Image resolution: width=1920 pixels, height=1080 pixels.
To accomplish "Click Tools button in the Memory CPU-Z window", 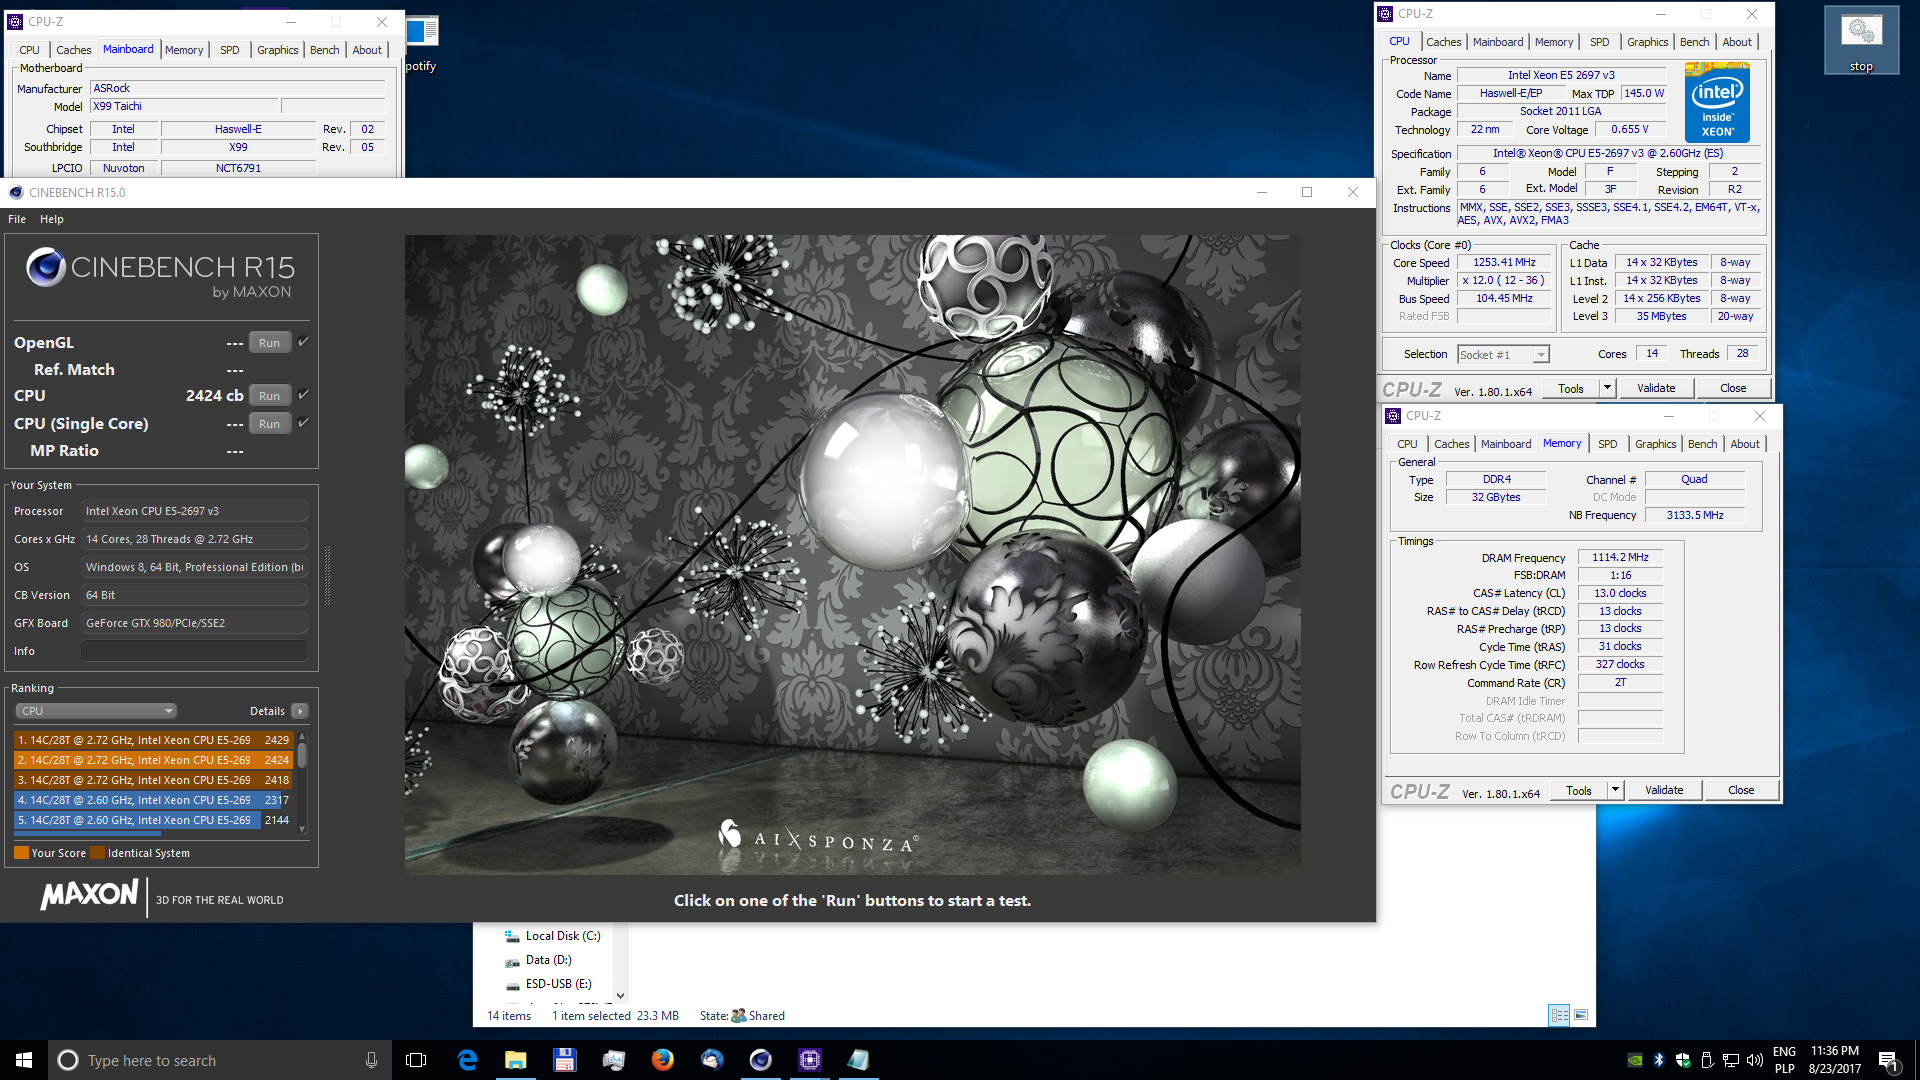I will (1579, 790).
